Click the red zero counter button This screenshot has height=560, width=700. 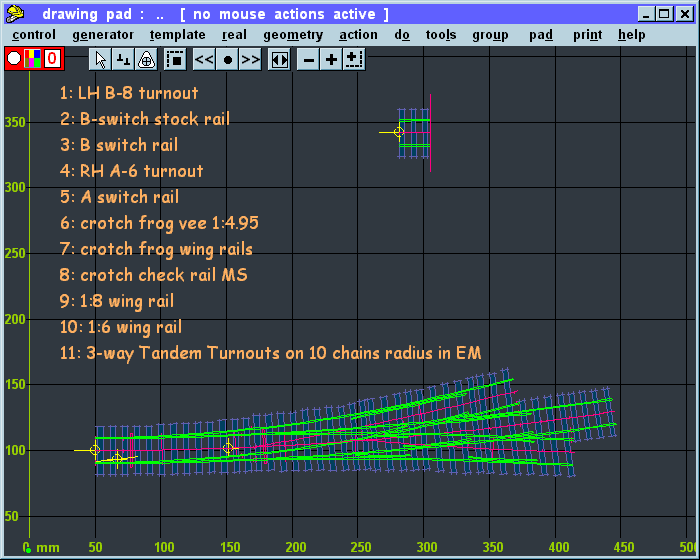[x=52, y=59]
